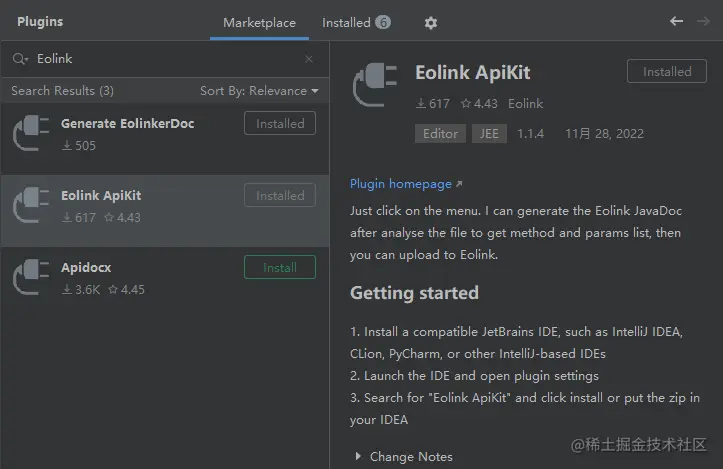Viewport: 723px width, 469px height.
Task: Click Generate EolinkerDoc plugin icon
Action: click(31, 133)
